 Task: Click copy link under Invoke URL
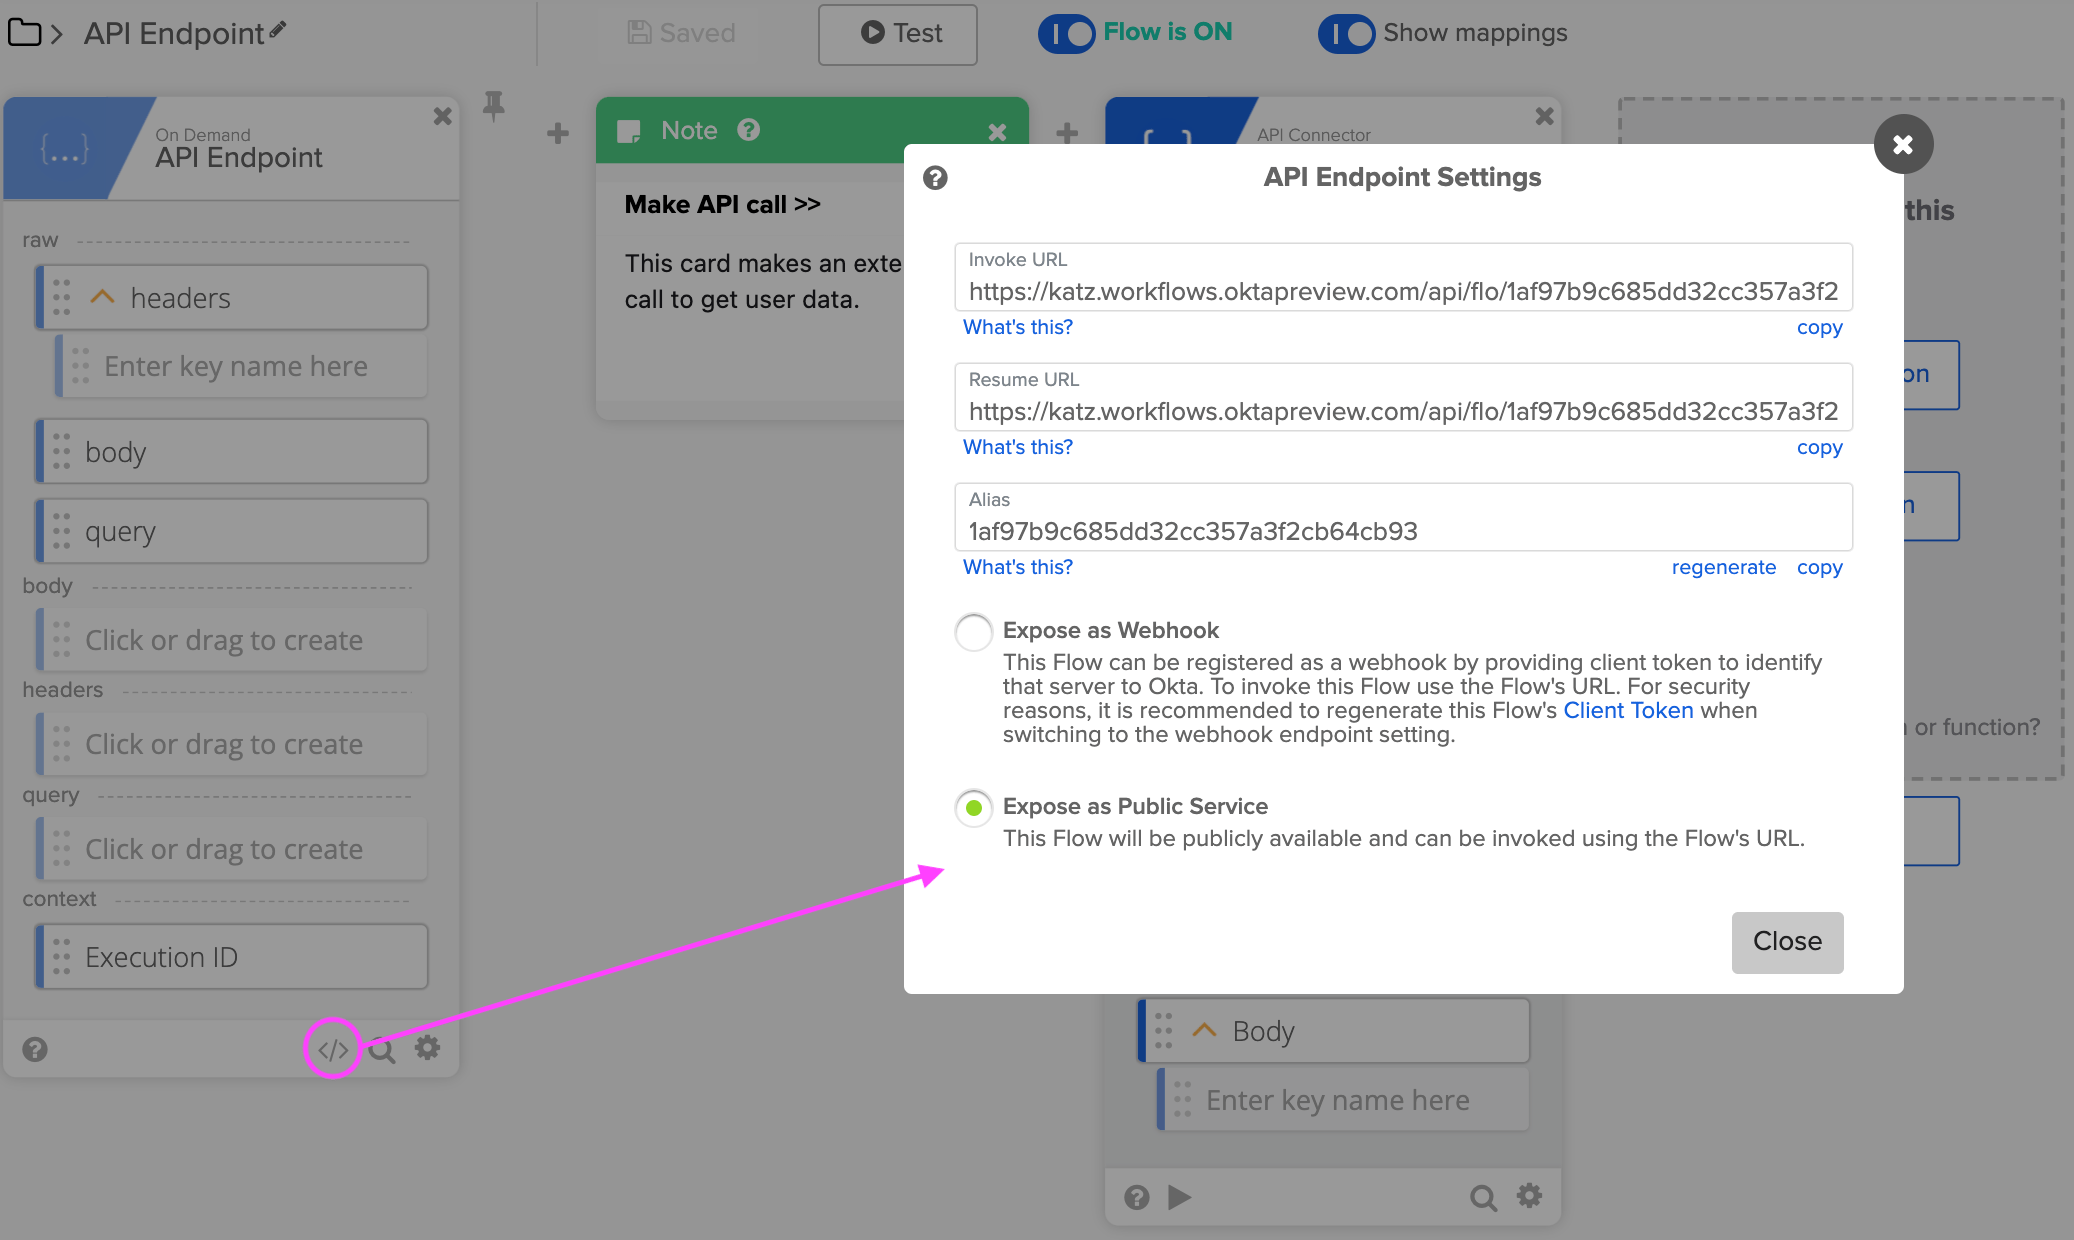[1819, 328]
